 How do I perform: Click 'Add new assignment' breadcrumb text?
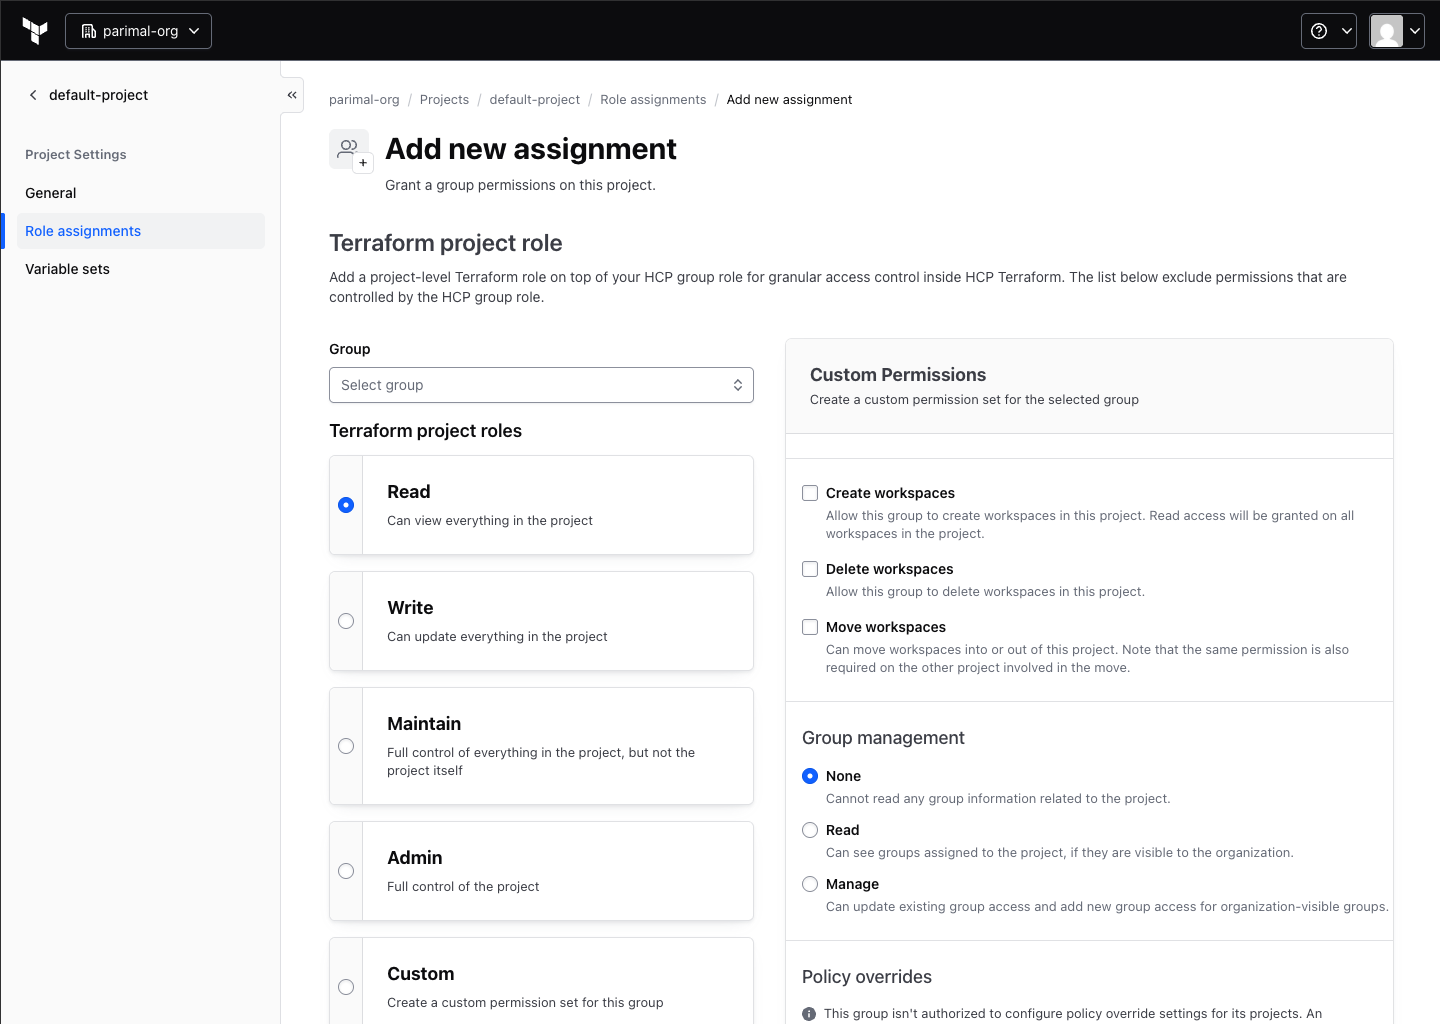pos(789,100)
